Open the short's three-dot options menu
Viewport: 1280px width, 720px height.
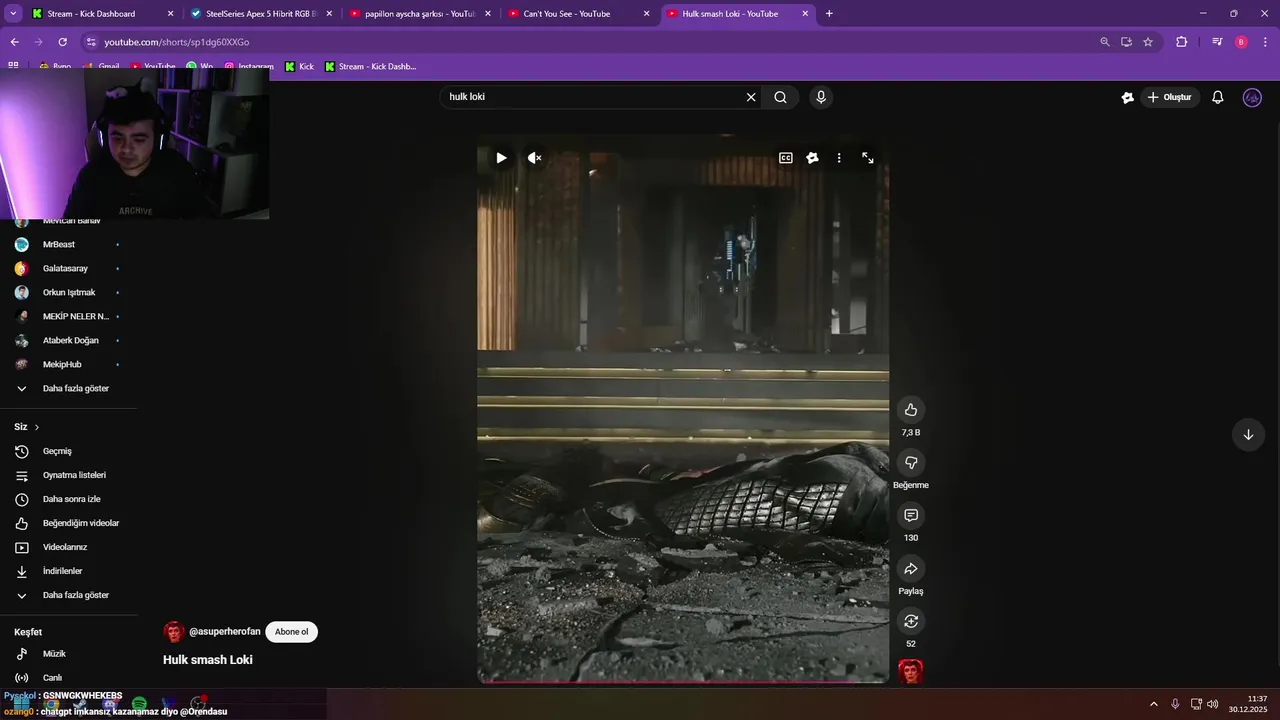point(839,158)
